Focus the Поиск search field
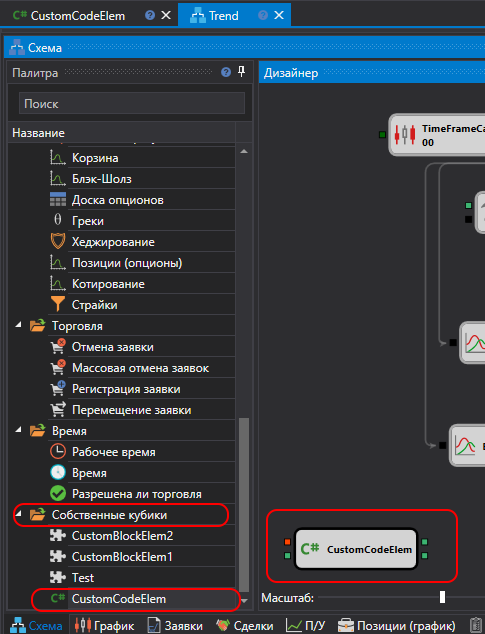Image resolution: width=485 pixels, height=634 pixels. [x=132, y=104]
